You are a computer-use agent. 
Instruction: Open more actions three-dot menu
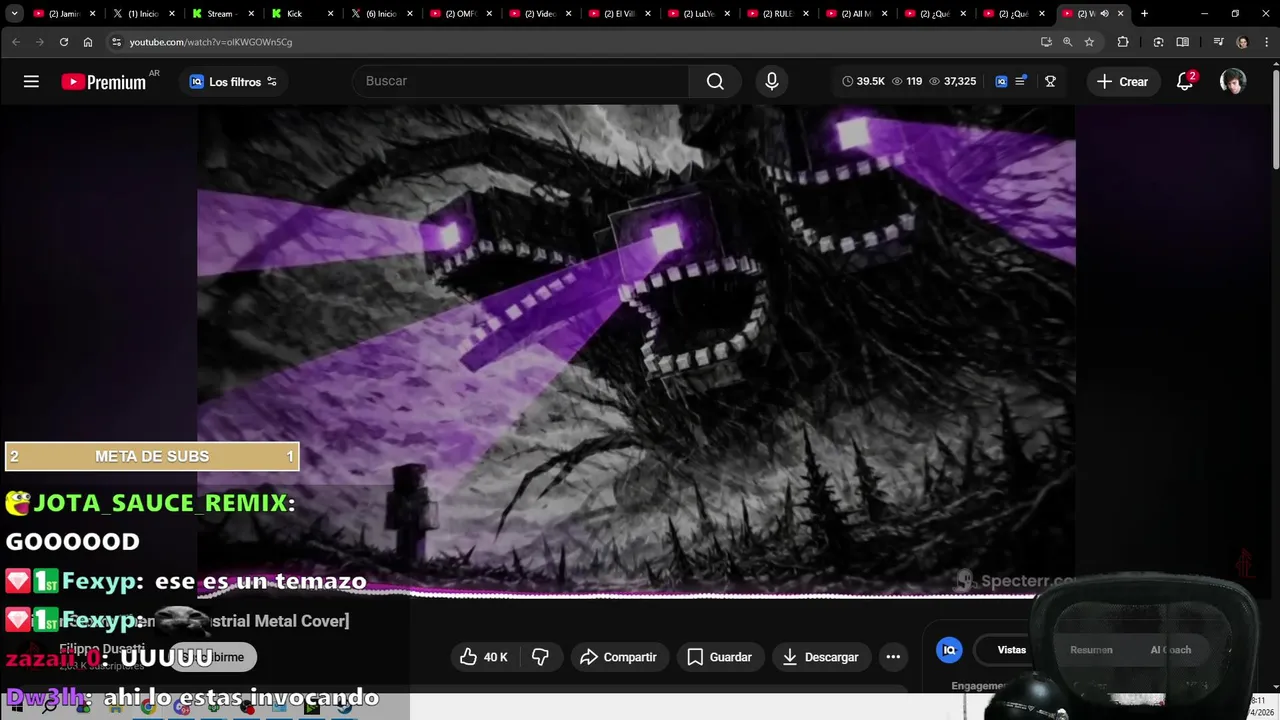click(893, 657)
